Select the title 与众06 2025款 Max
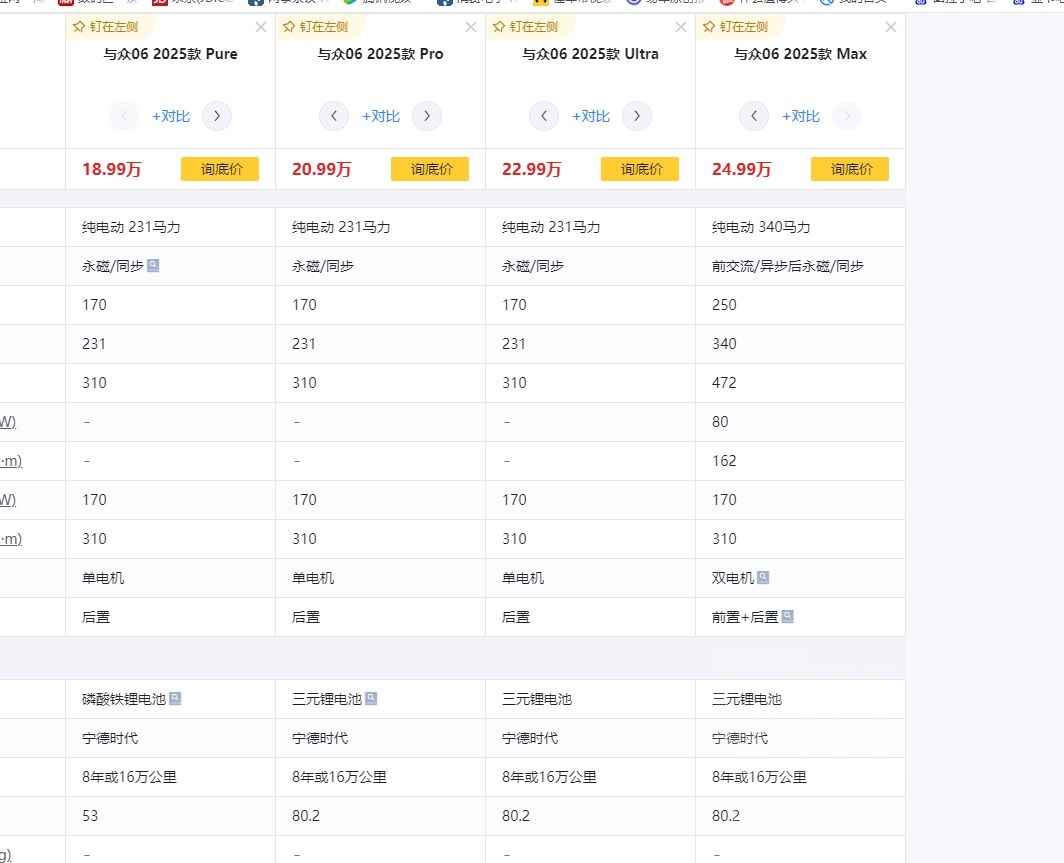The width and height of the screenshot is (1064, 863). (x=801, y=54)
